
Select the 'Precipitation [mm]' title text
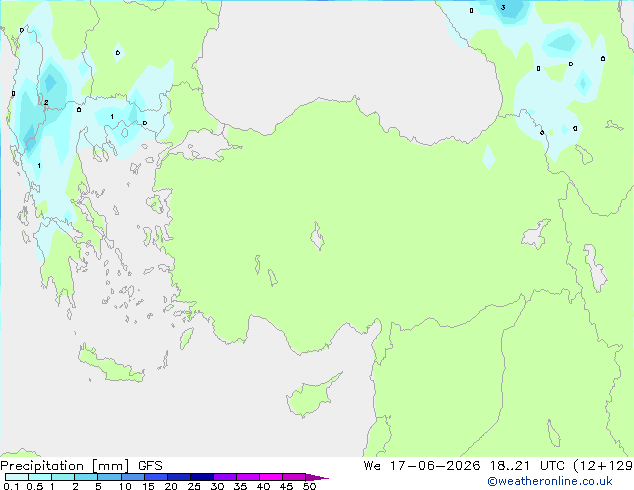pyautogui.click(x=65, y=466)
